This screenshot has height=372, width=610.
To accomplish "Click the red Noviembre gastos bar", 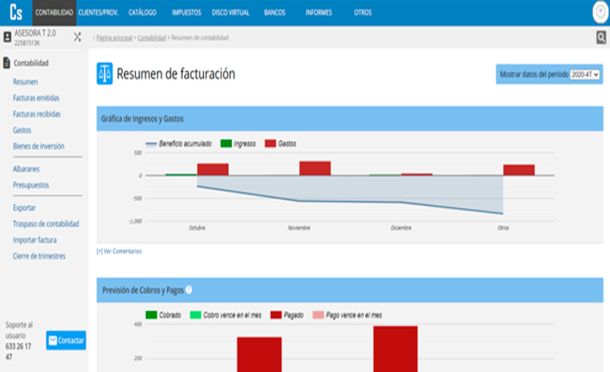I will tap(315, 168).
